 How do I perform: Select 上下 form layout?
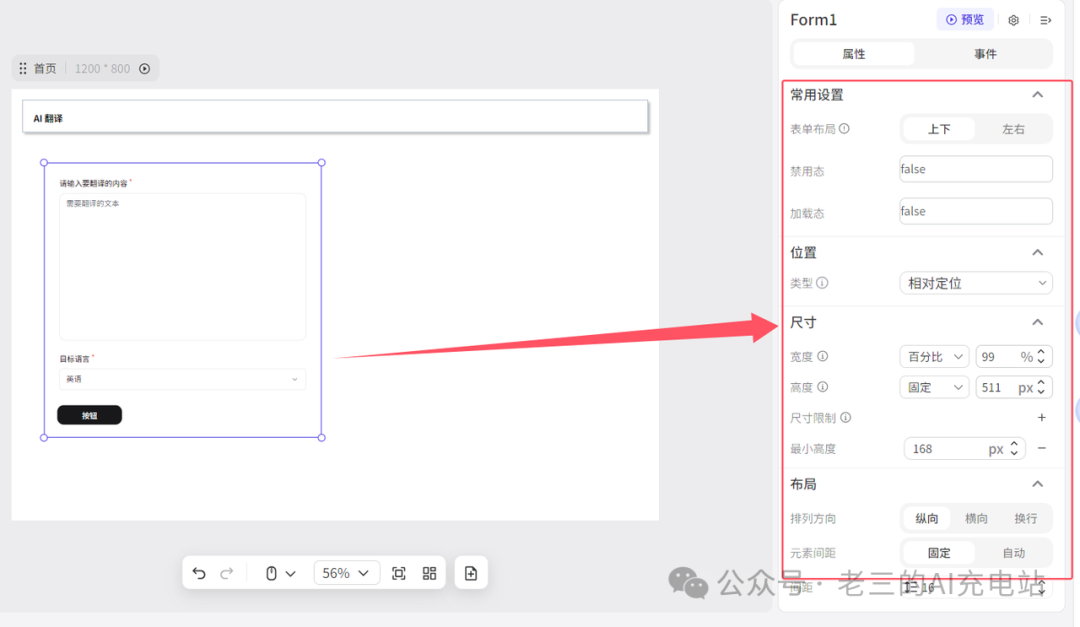point(939,129)
